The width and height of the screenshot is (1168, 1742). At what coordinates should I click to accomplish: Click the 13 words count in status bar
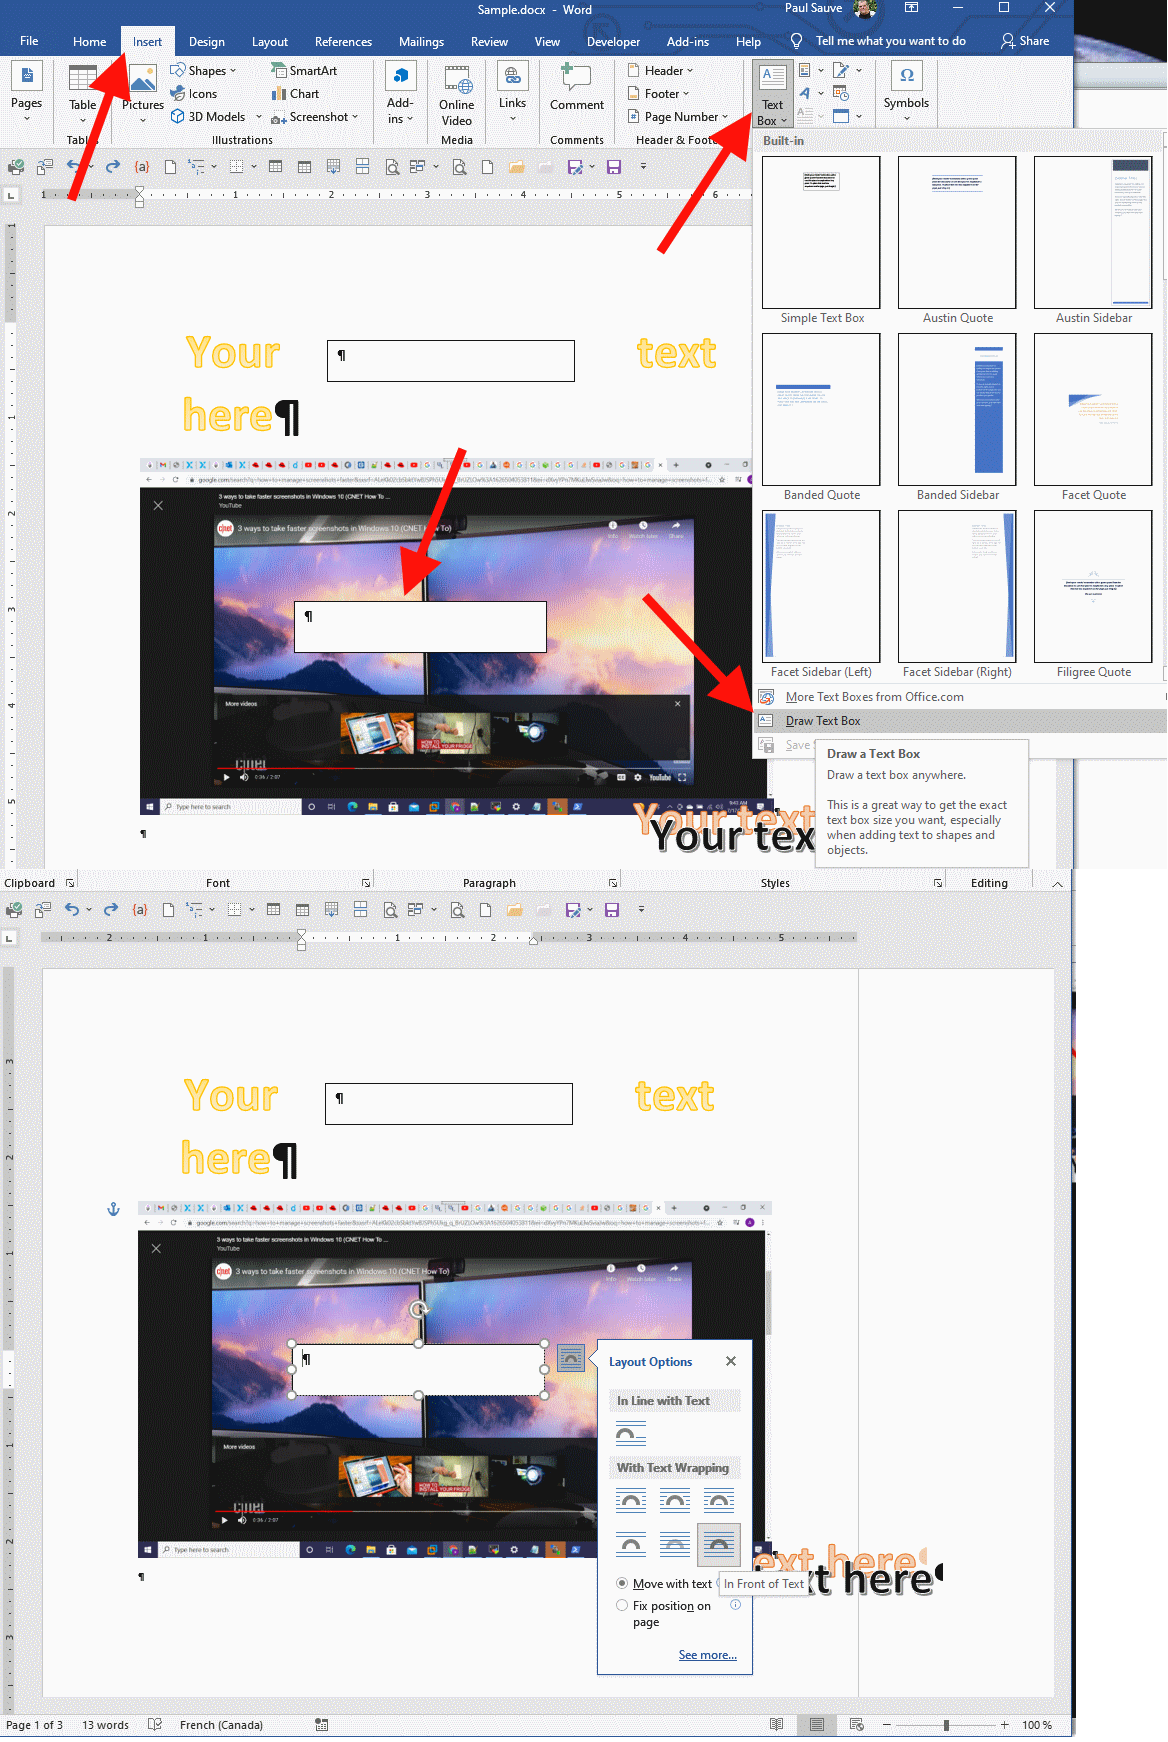coord(105,1725)
